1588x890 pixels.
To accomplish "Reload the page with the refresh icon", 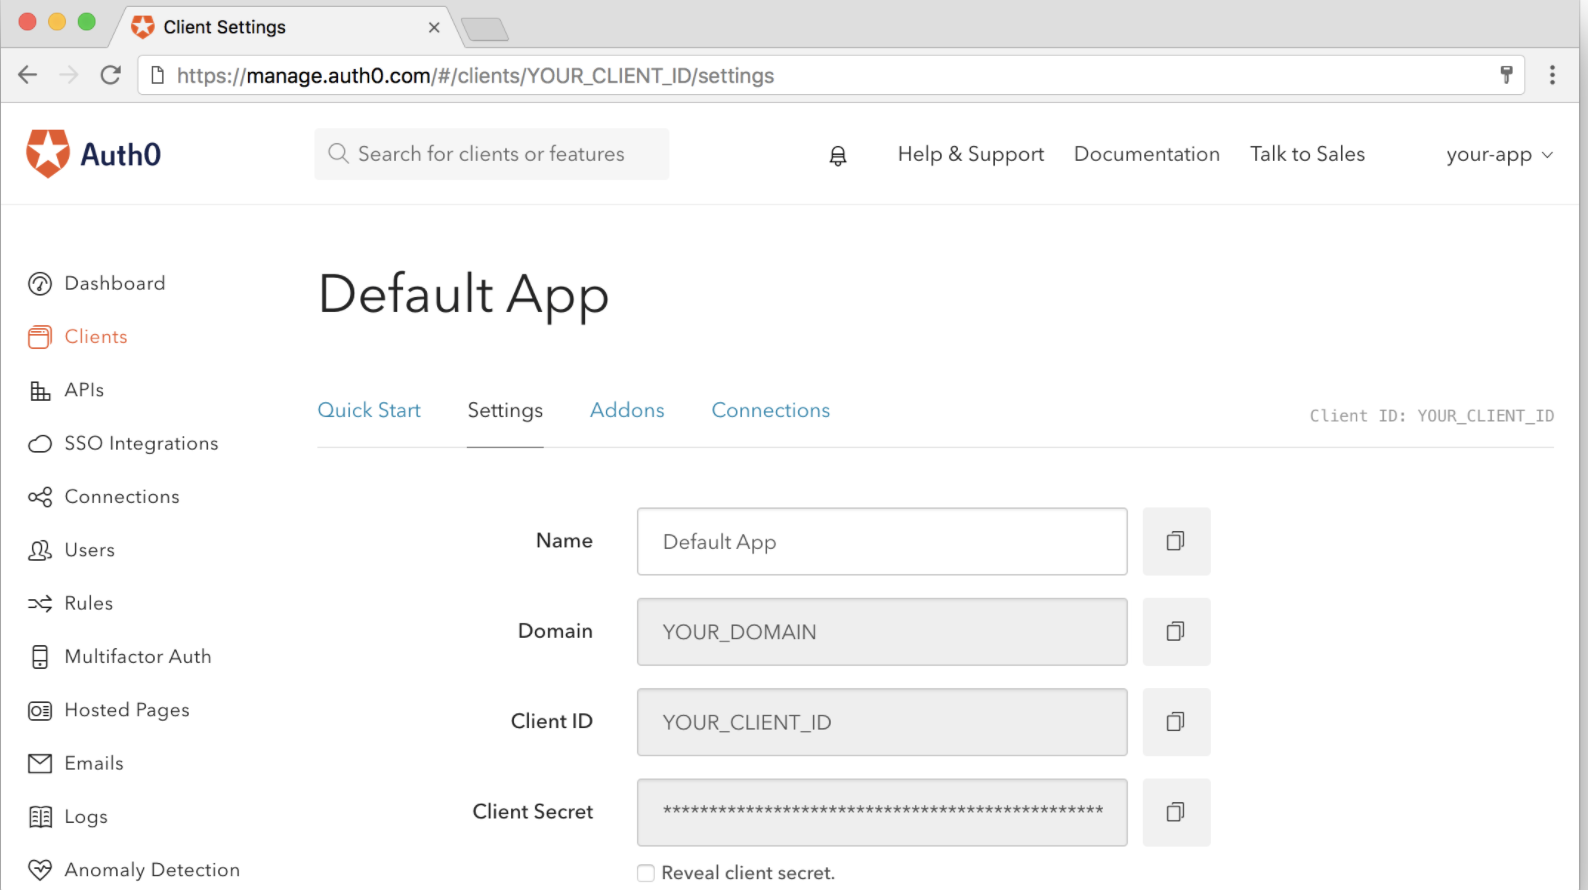I will pos(111,75).
